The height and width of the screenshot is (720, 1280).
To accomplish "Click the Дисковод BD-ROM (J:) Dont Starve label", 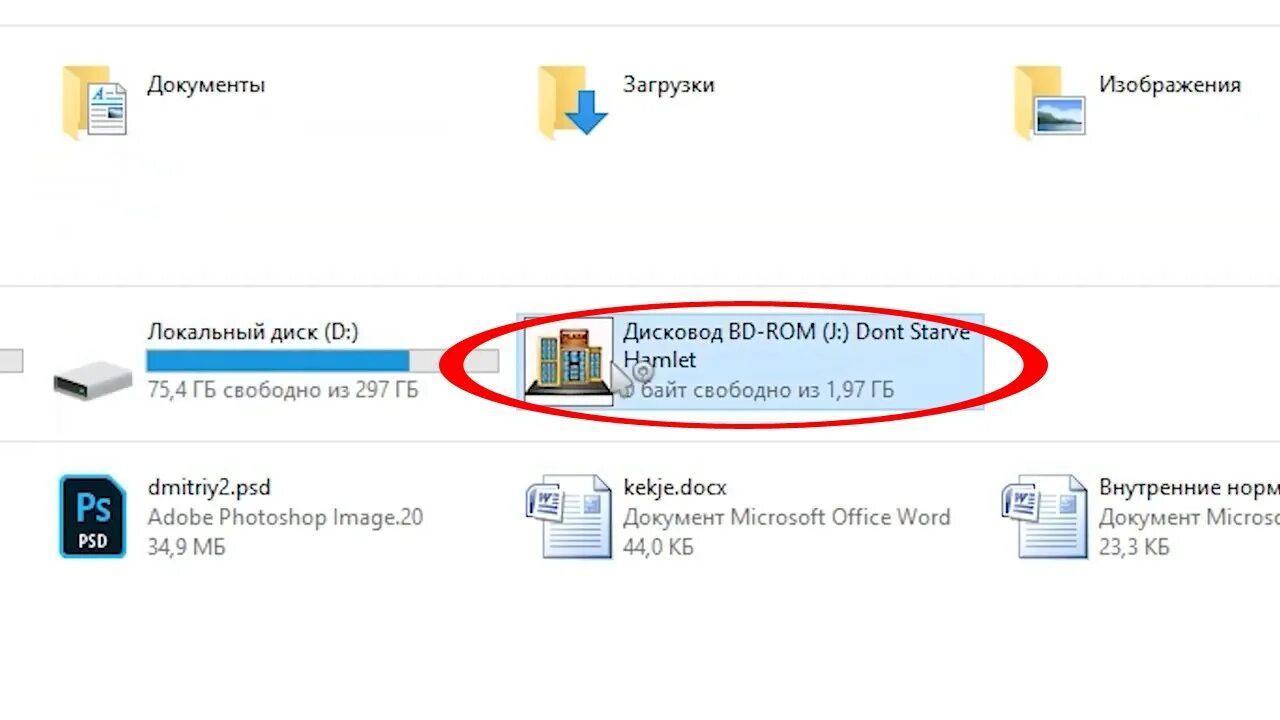I will pyautogui.click(x=797, y=332).
